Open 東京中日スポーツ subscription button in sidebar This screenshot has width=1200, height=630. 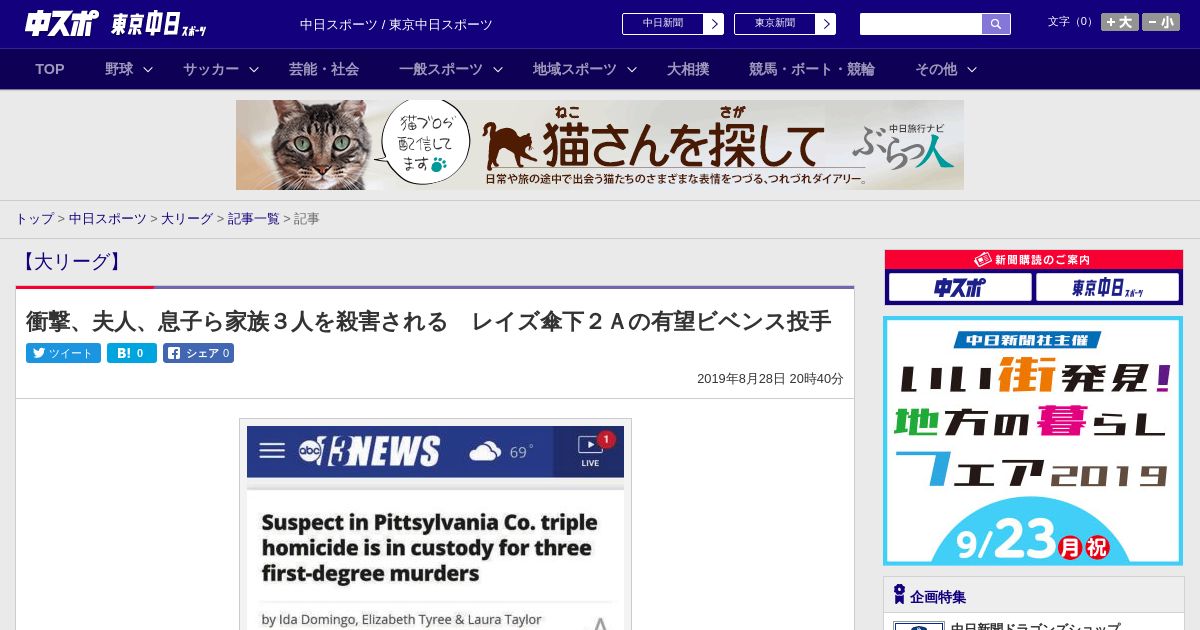(x=1107, y=288)
